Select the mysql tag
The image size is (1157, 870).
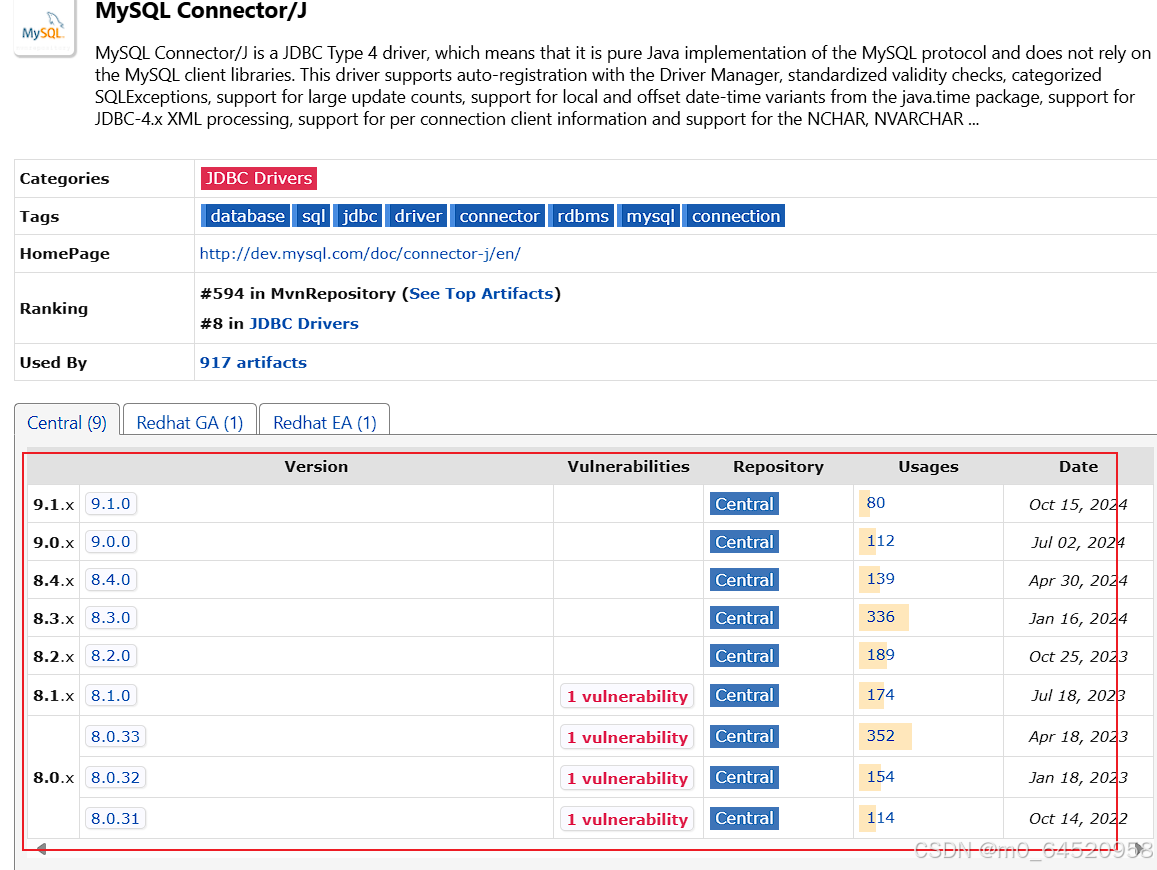[x=649, y=216]
